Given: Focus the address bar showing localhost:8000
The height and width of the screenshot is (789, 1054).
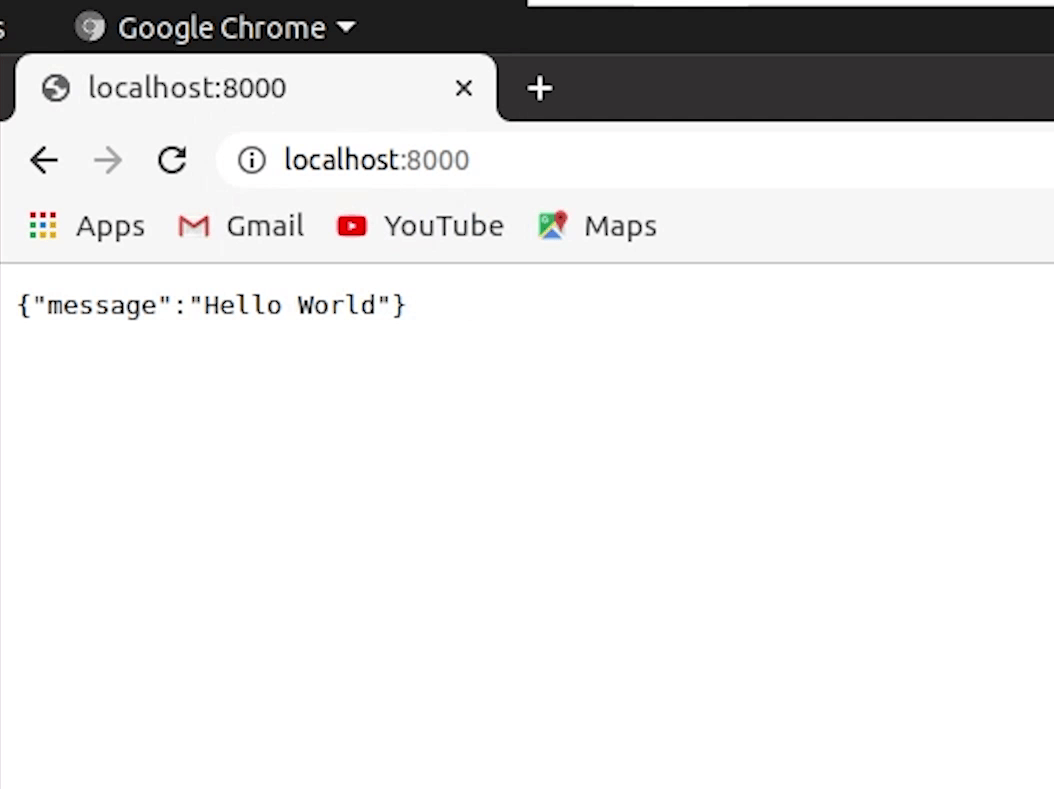Looking at the screenshot, I should 600,160.
